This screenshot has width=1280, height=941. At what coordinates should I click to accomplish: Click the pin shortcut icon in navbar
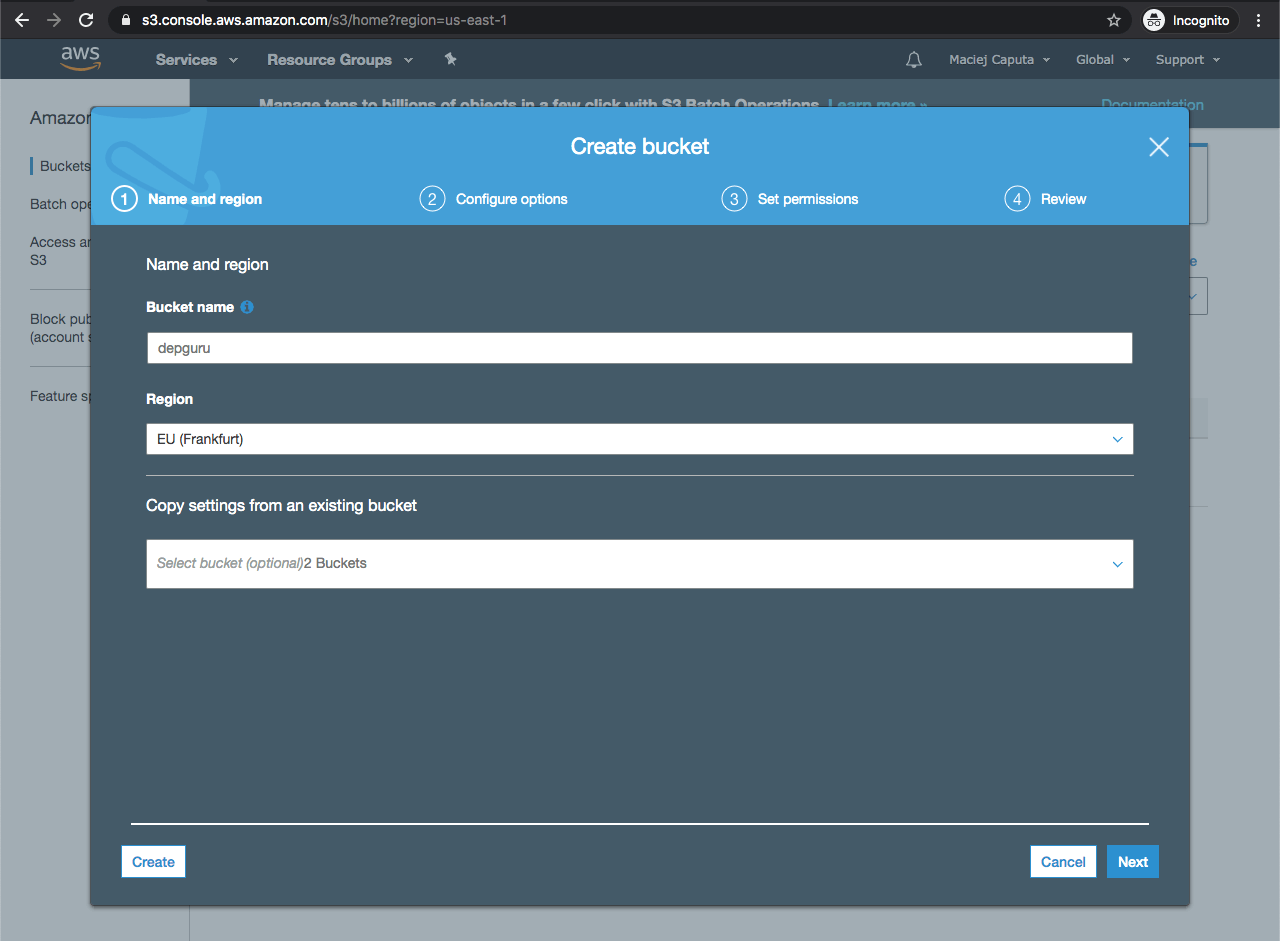click(450, 60)
